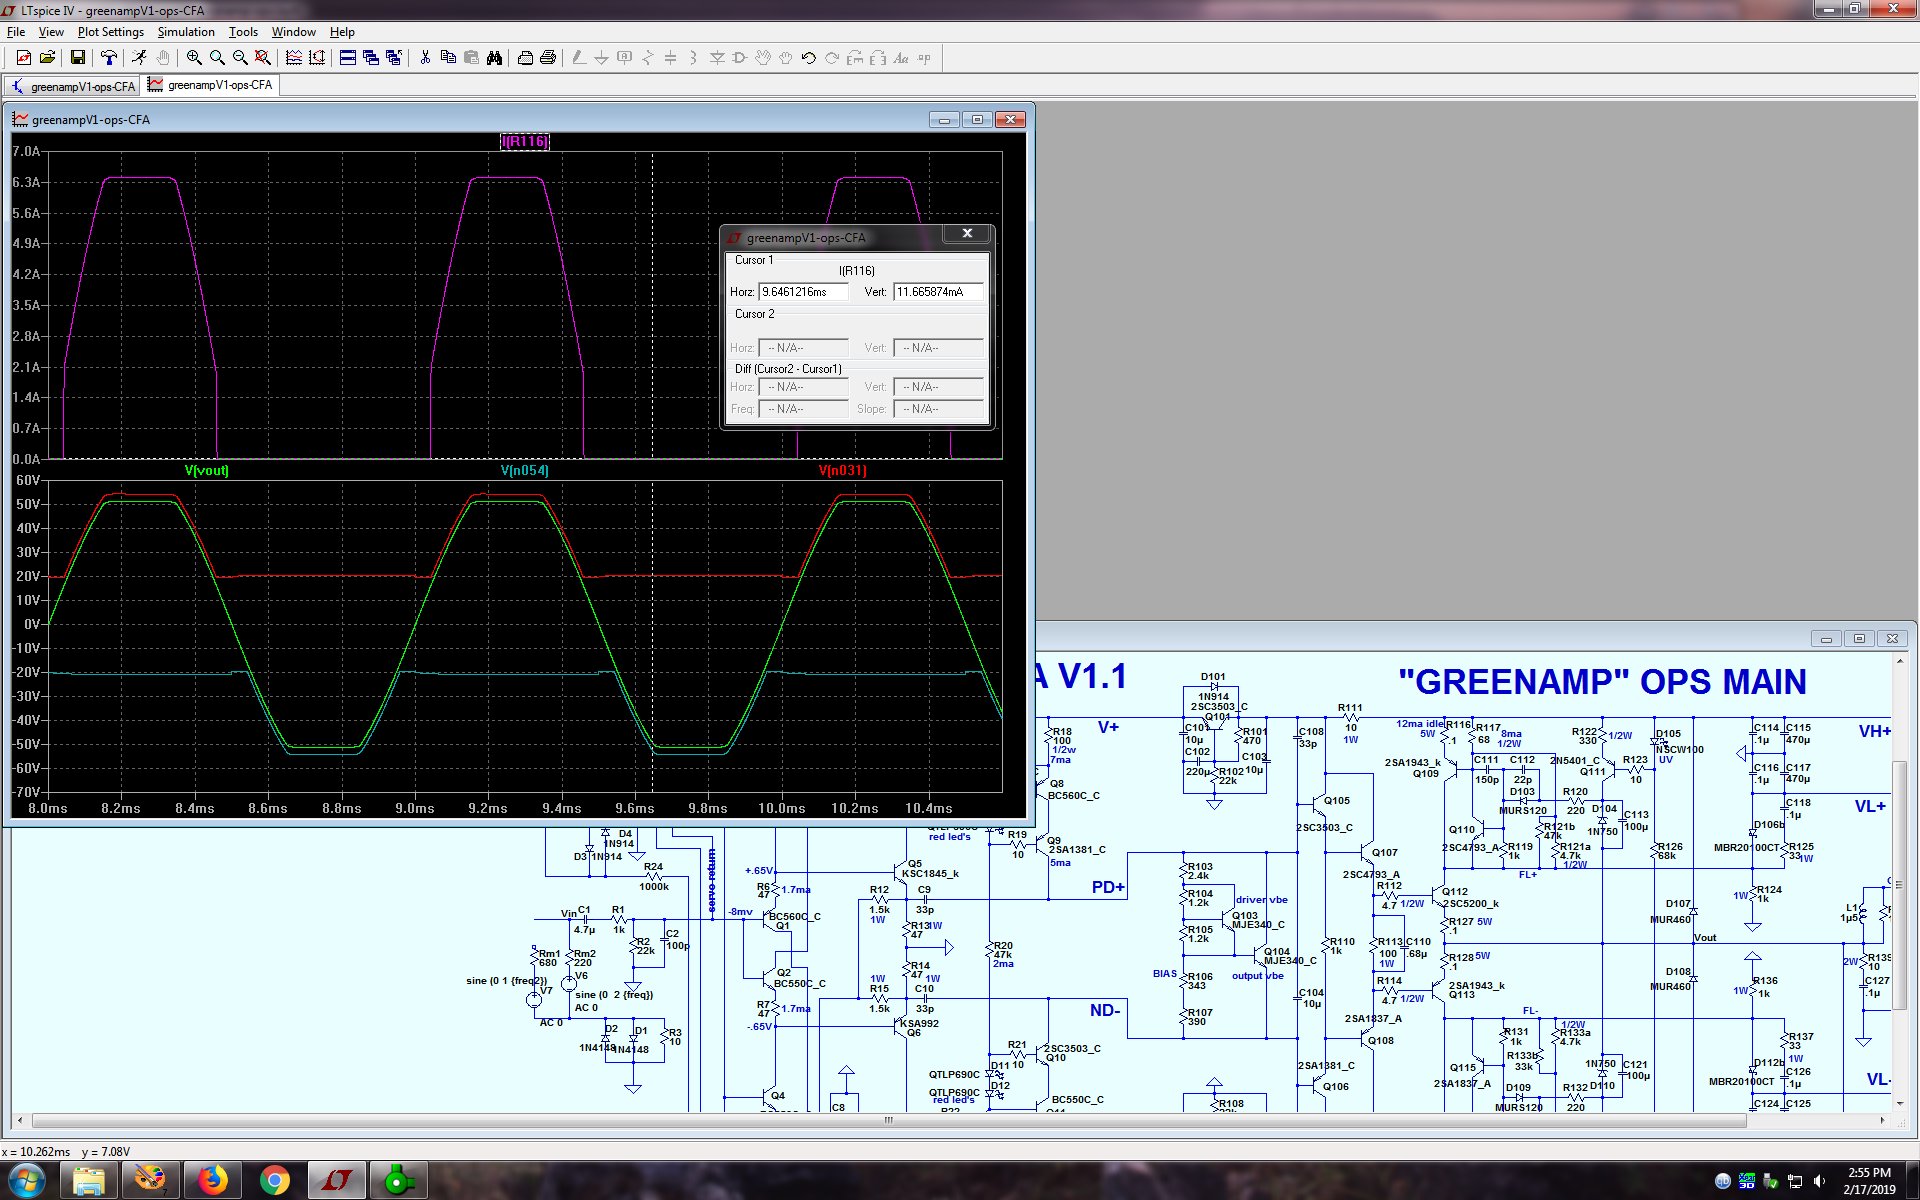Click the volume speaker tray icon
Viewport: 1920px width, 1200px height.
click(x=1819, y=1181)
